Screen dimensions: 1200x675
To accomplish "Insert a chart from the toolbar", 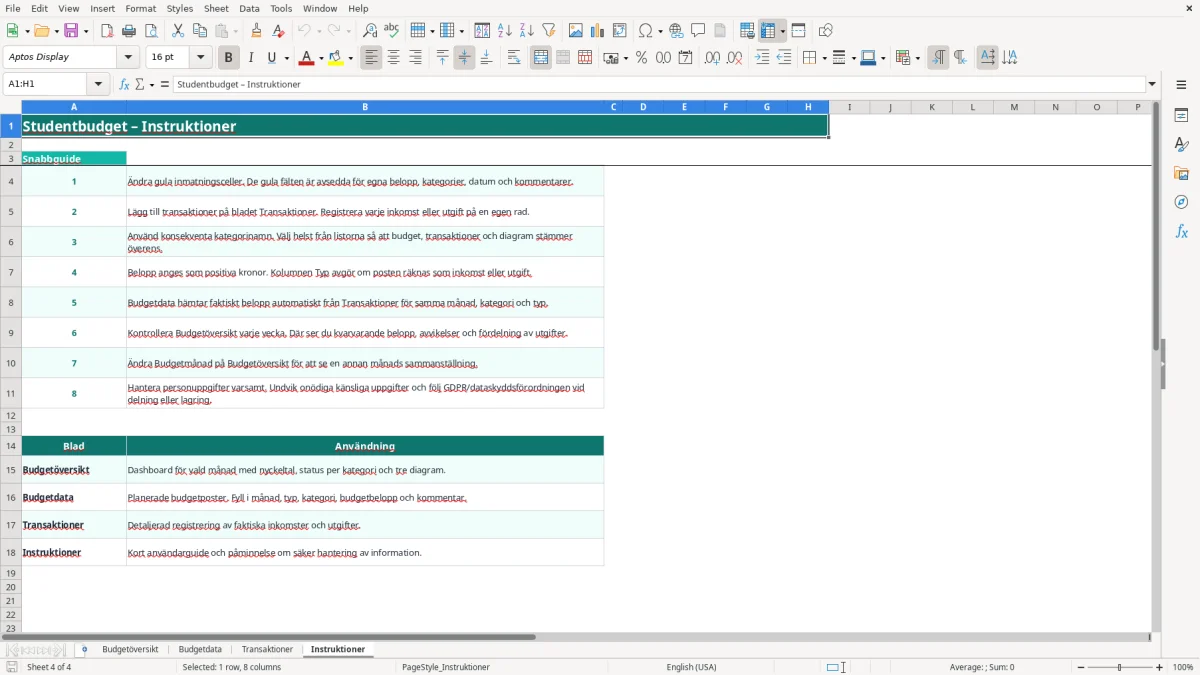I will (598, 31).
